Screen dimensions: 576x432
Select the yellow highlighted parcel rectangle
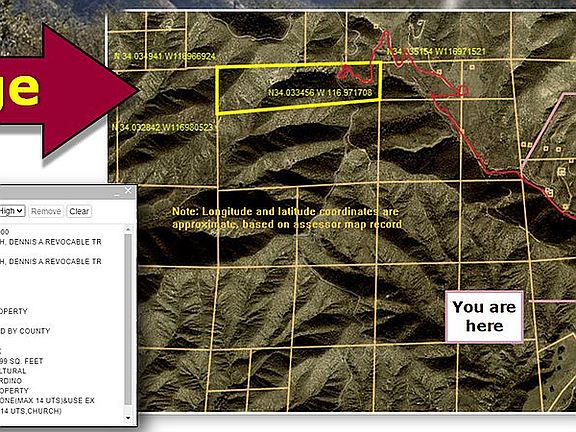tap(298, 88)
